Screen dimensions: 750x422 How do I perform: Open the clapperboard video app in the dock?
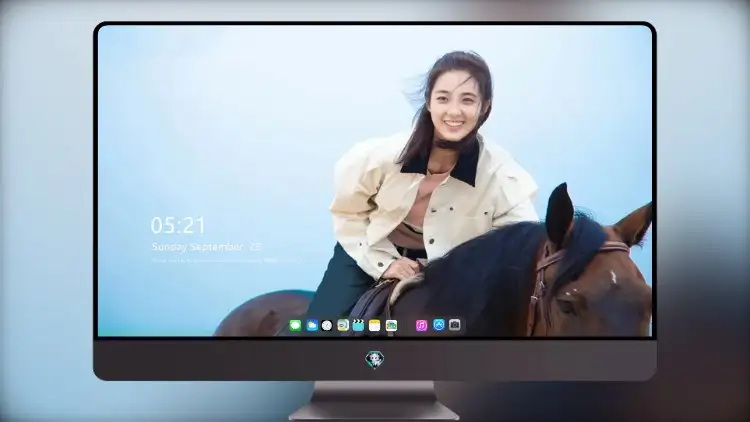[x=358, y=325]
